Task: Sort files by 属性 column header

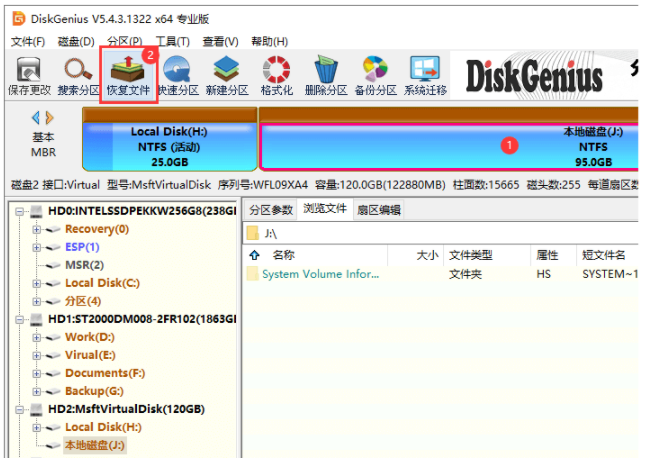Action: pyautogui.click(x=553, y=255)
